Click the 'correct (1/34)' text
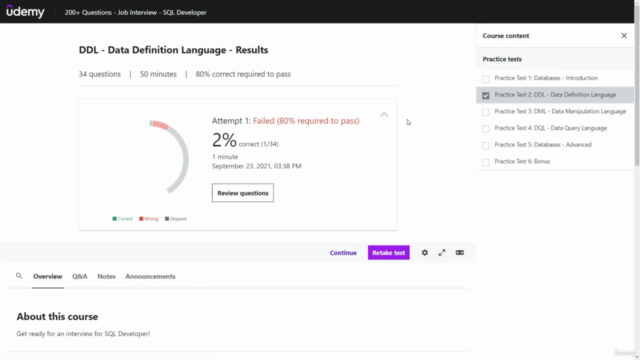640x360 pixels. [x=258, y=144]
